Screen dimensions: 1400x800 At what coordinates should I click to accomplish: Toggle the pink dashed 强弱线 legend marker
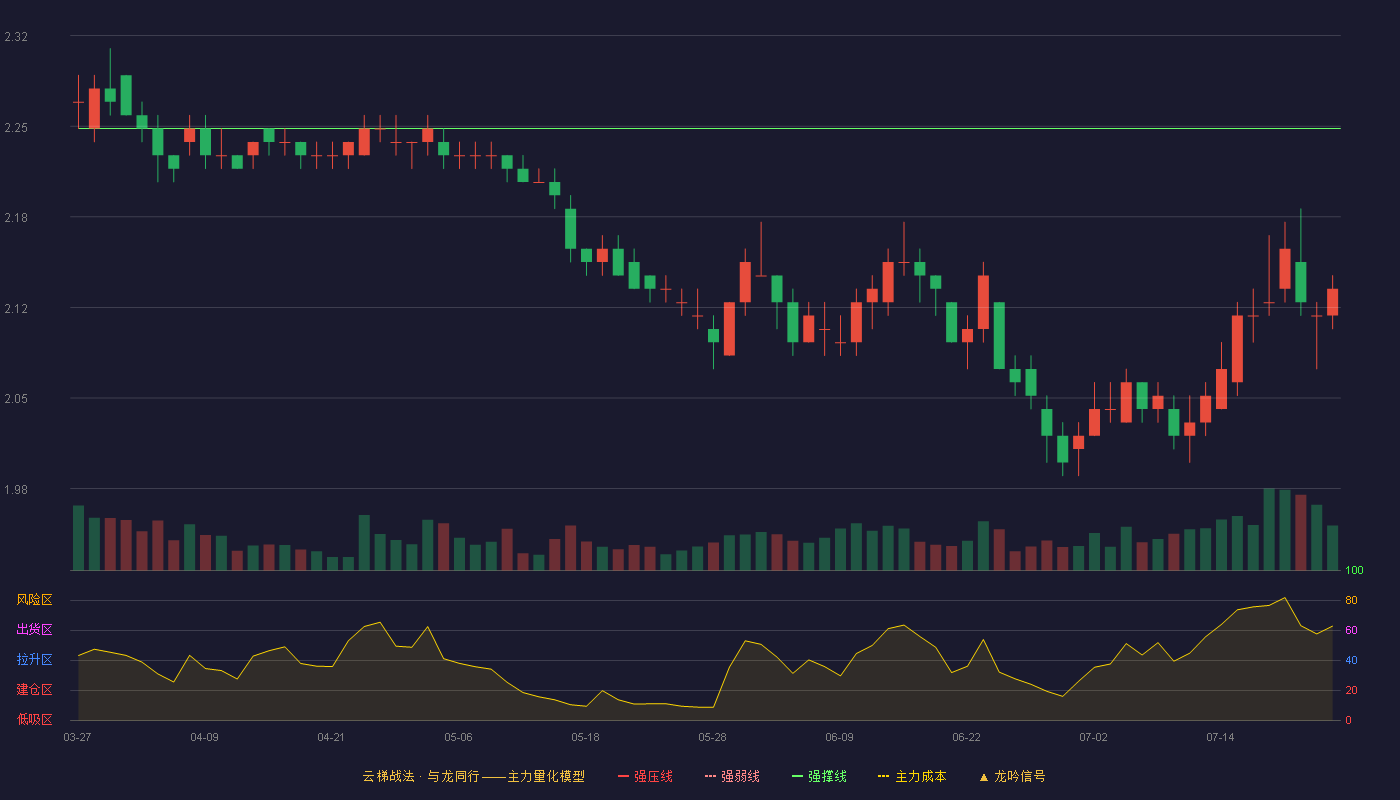[711, 776]
